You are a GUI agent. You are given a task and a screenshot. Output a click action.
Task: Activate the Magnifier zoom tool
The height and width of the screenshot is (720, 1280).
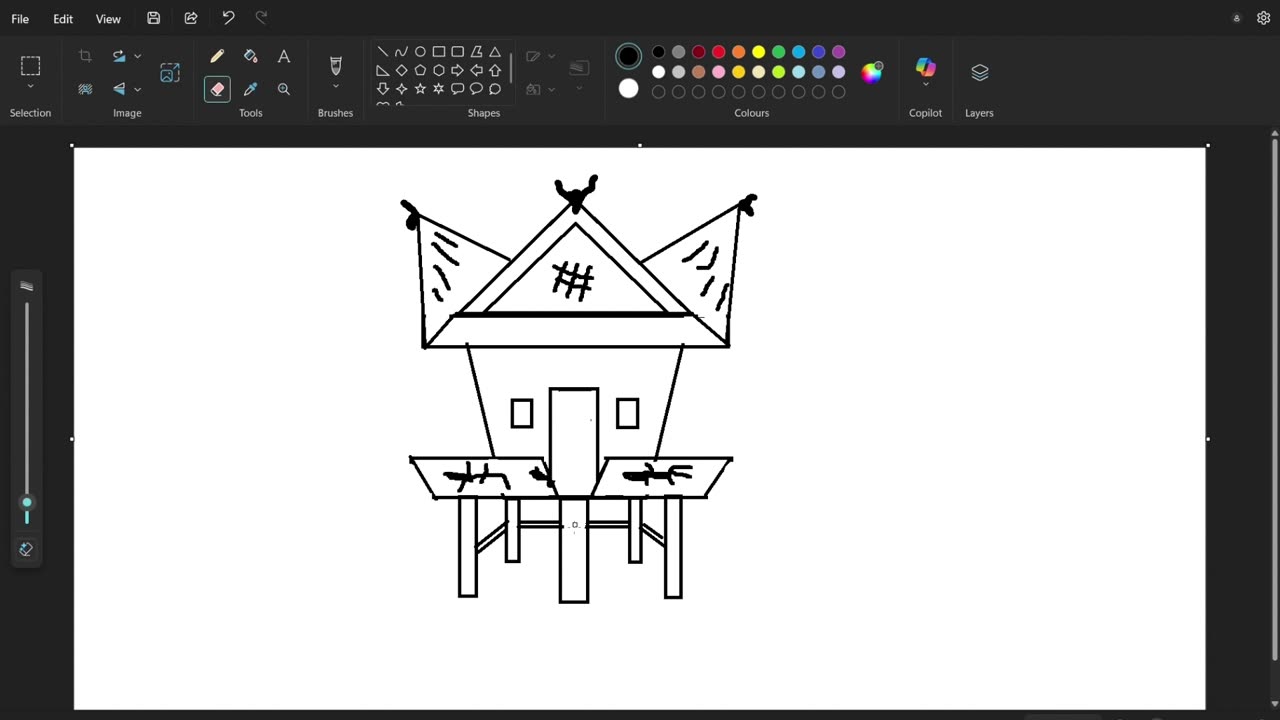tap(284, 89)
